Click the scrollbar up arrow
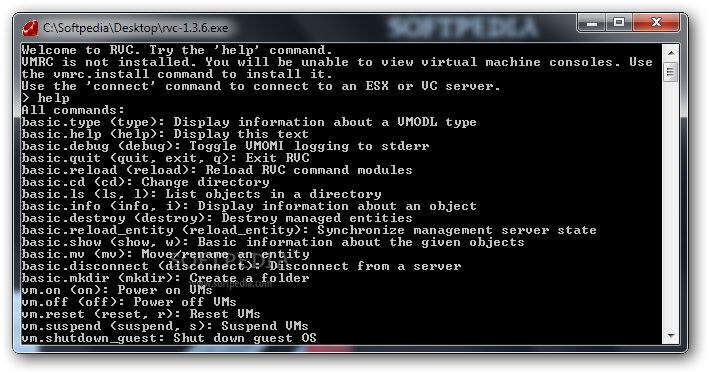709x374 pixels. 671,52
